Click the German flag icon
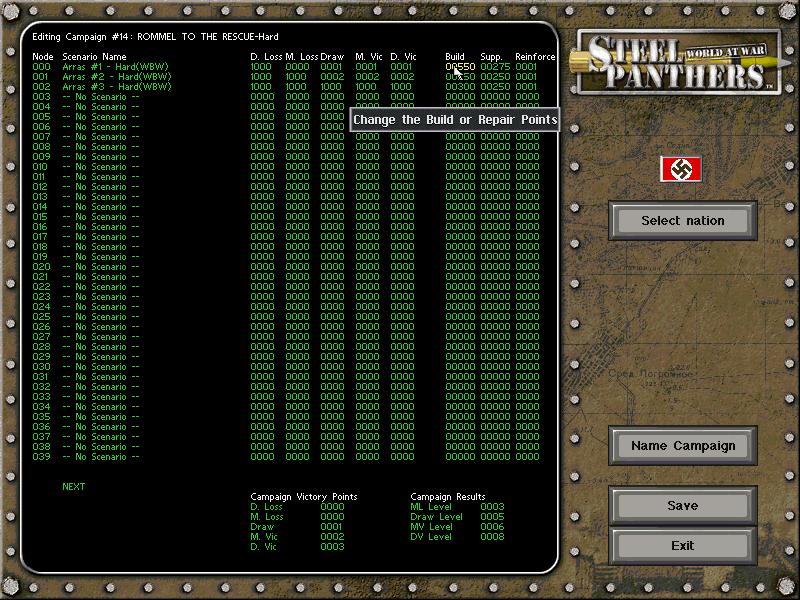This screenshot has height=600, width=800. (681, 169)
